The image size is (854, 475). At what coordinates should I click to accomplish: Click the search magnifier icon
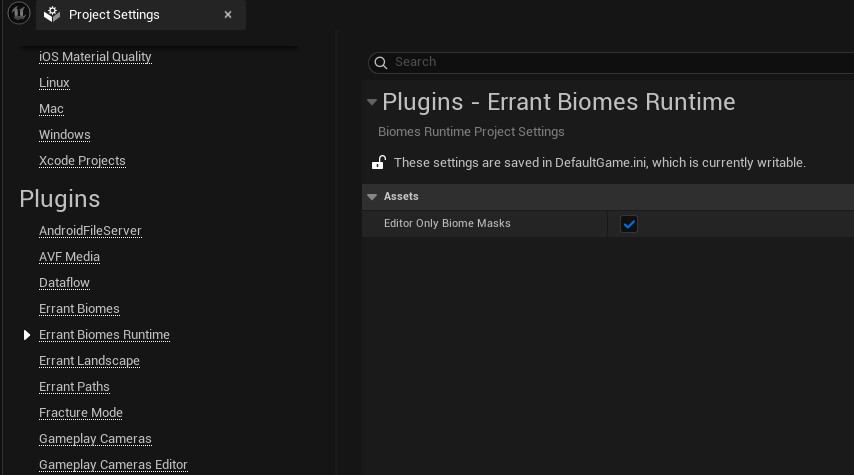(380, 62)
